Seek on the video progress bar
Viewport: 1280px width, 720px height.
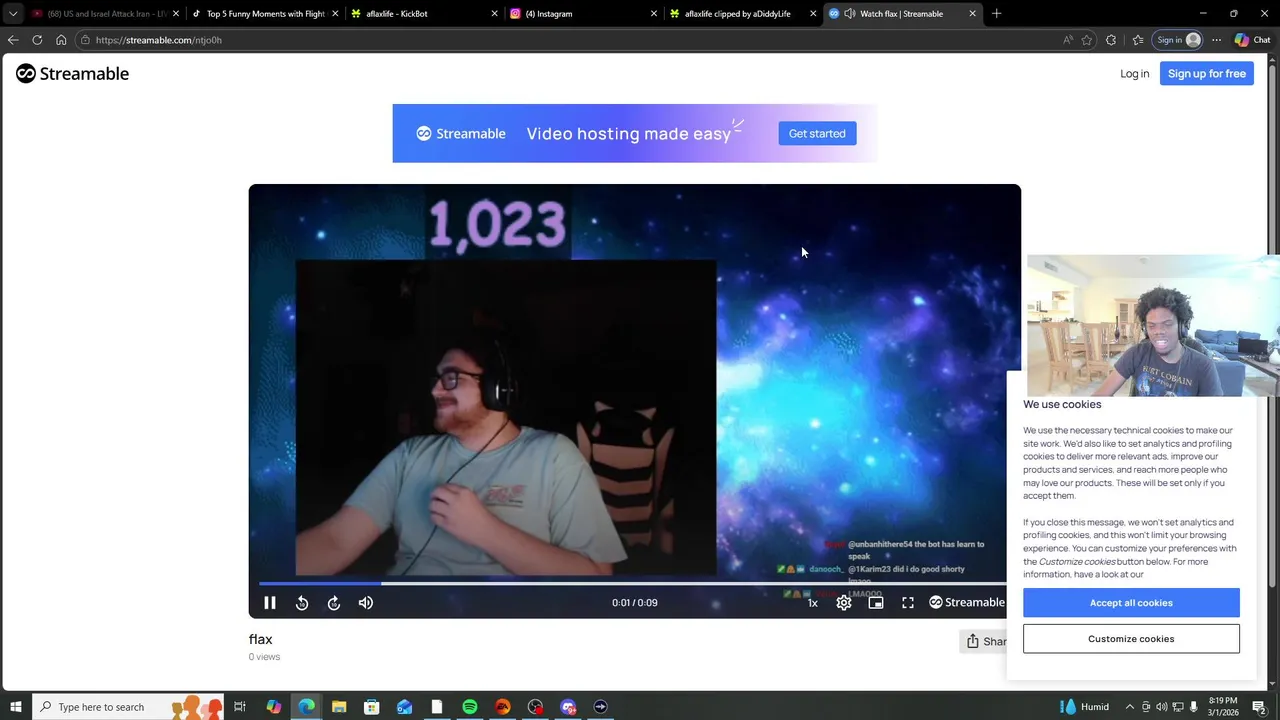tap(632, 583)
